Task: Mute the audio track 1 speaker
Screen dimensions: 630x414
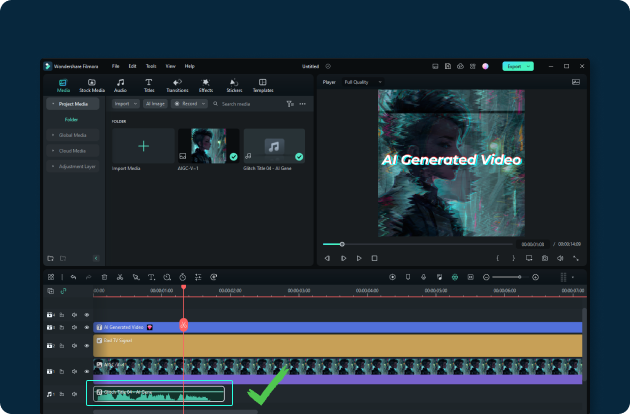Action: [74, 394]
